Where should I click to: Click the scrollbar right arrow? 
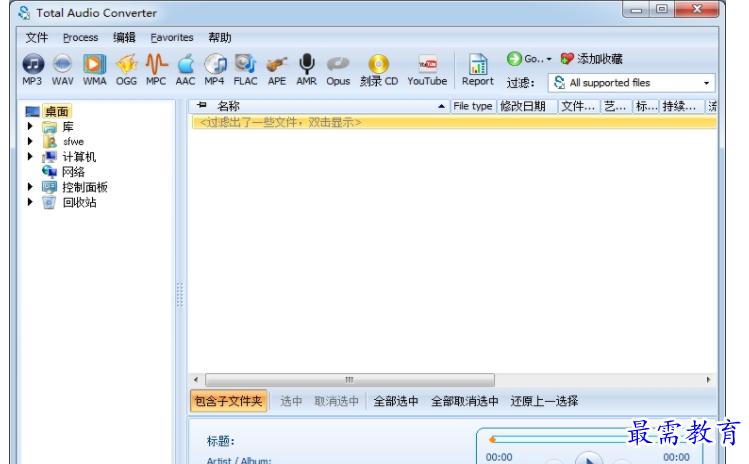[708, 380]
